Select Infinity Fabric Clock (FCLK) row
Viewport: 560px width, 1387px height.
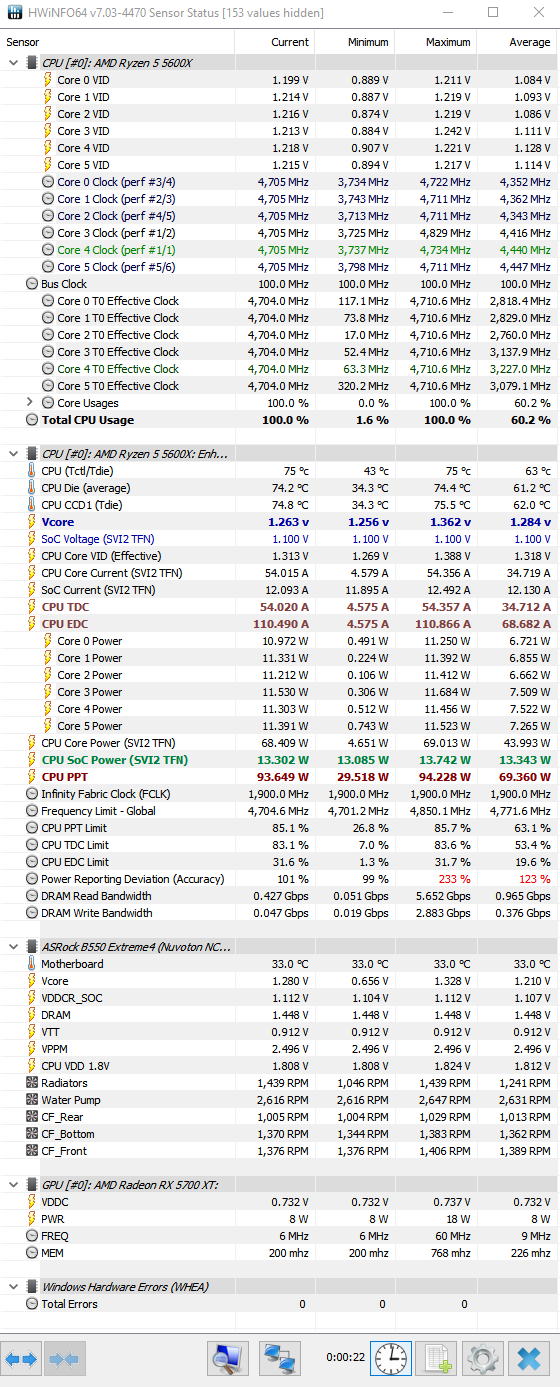[x=278, y=793]
